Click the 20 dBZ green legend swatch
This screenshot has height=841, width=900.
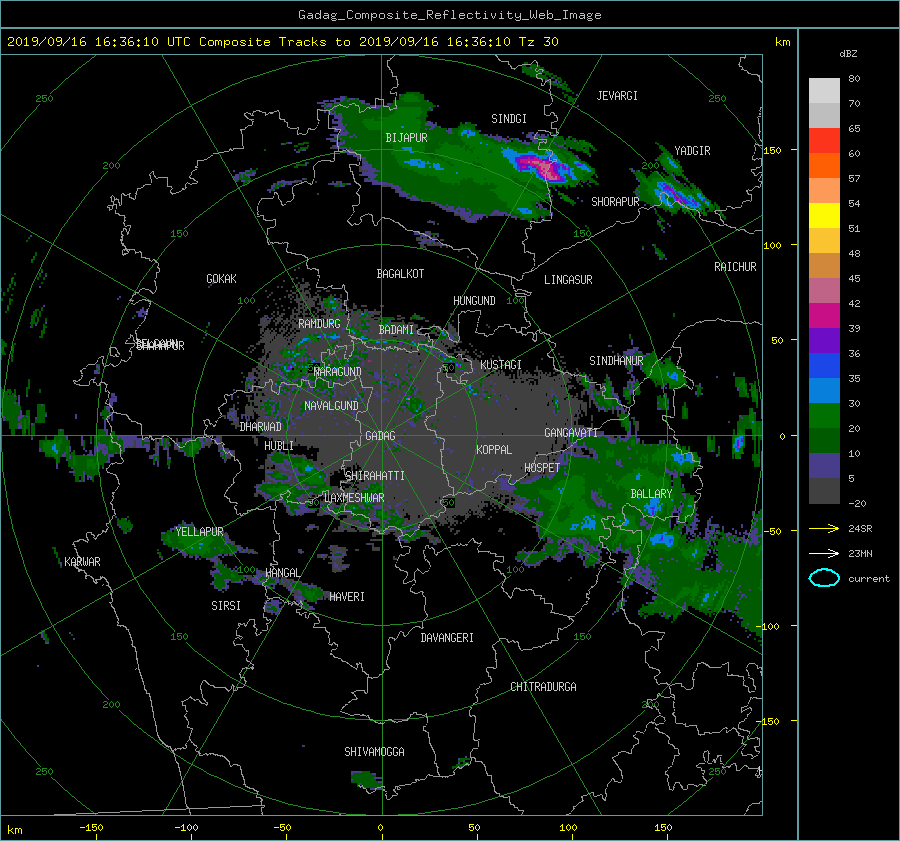824,415
